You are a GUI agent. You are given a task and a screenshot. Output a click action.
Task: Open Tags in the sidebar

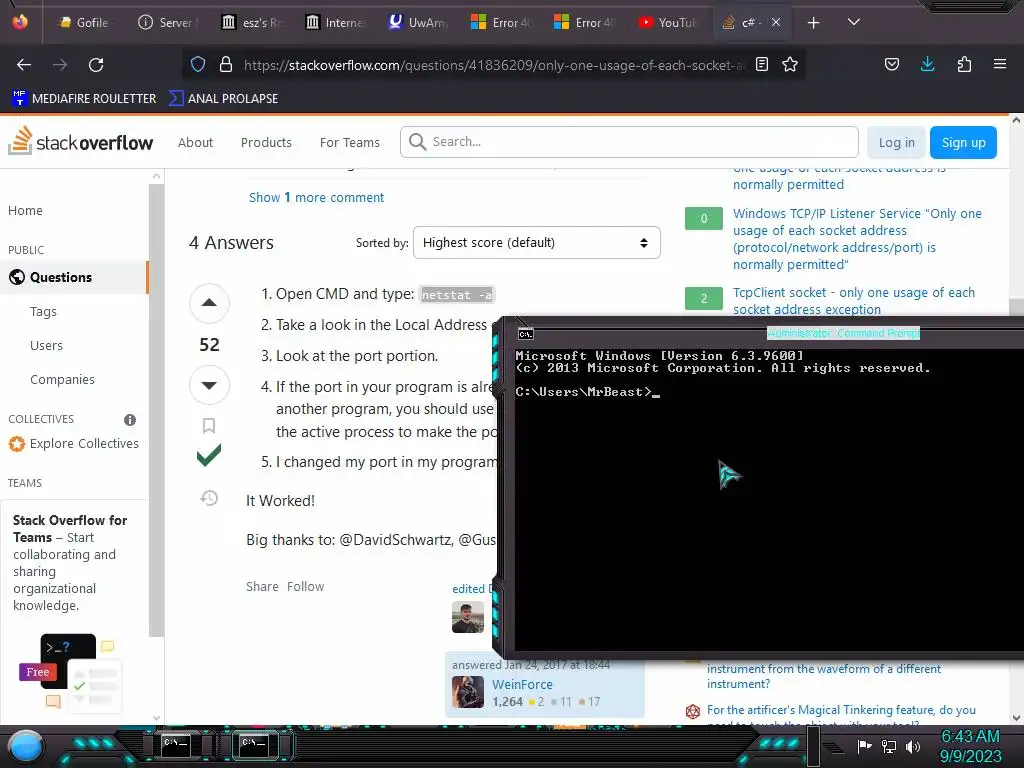coord(43,312)
